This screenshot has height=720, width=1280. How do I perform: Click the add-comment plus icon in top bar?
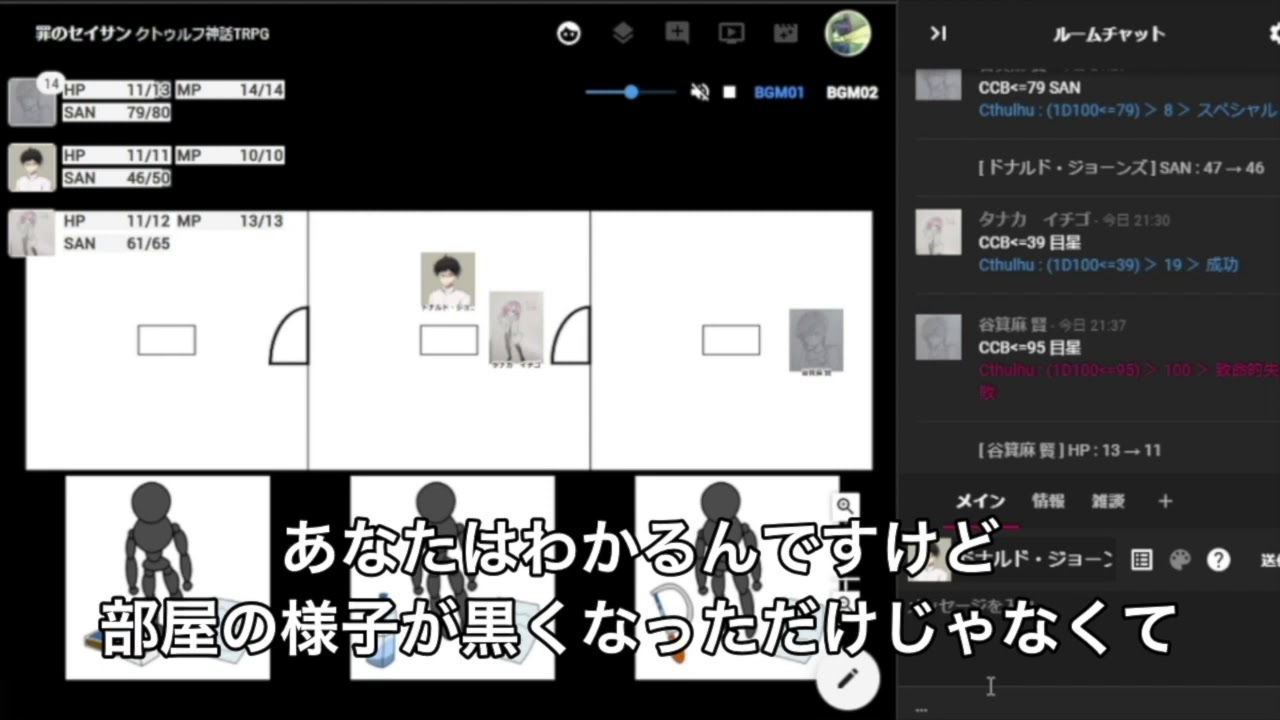pos(677,33)
